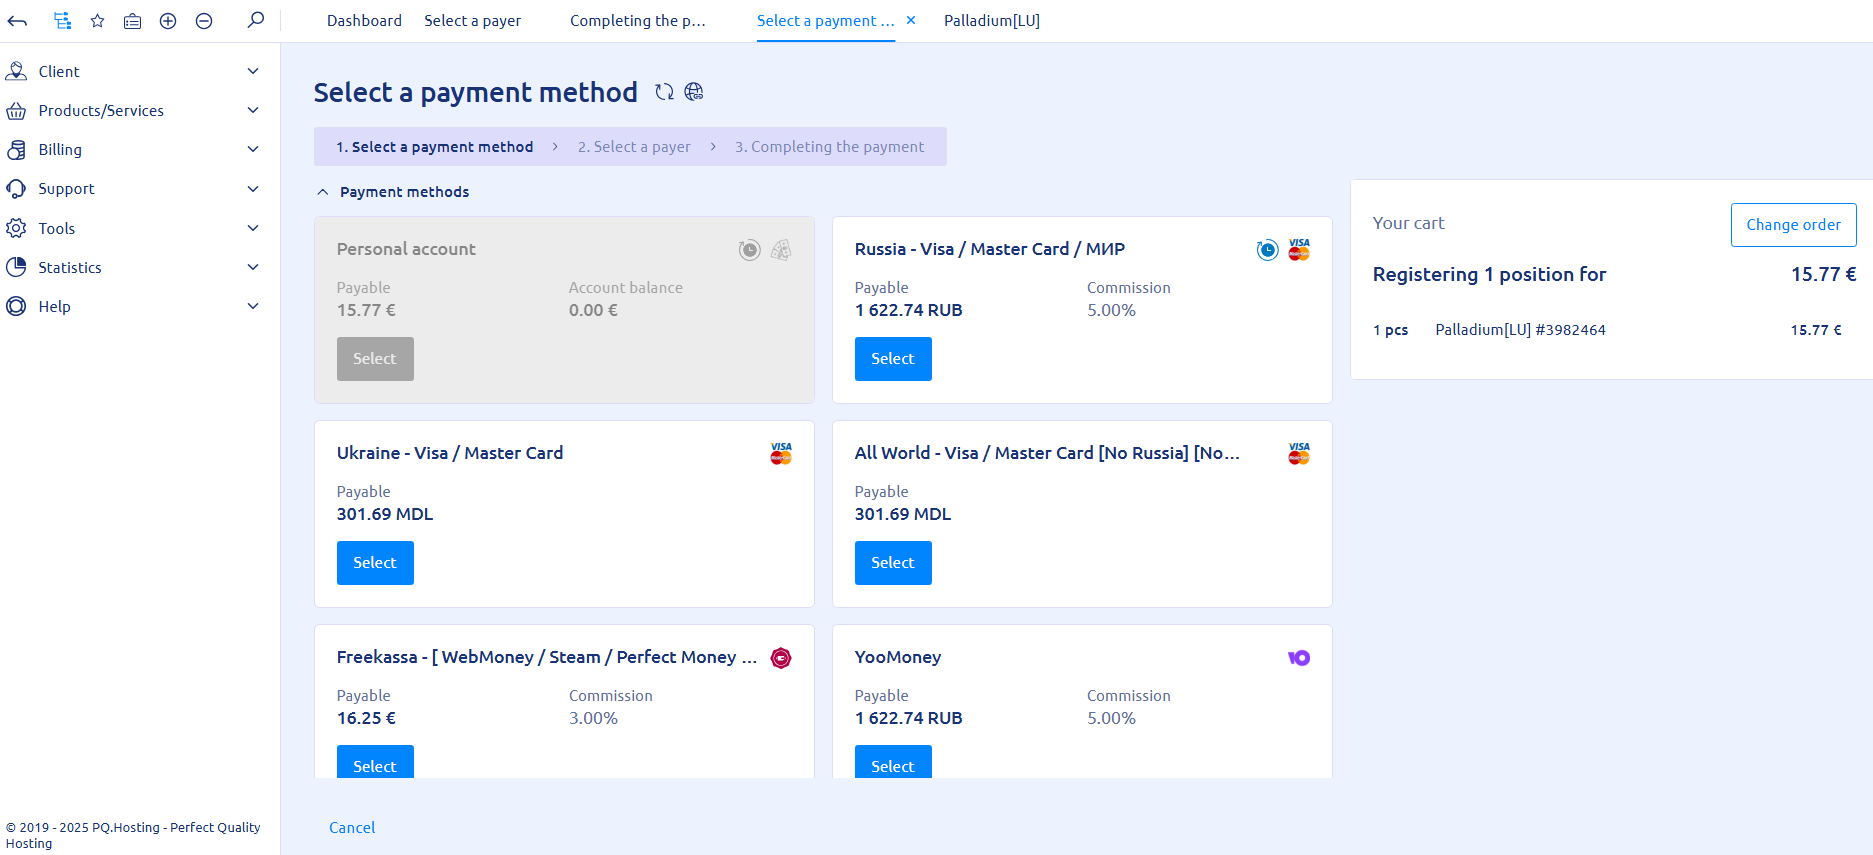1873x855 pixels.
Task: Select the Russia Visa/Master Card/МИР method
Action: (893, 359)
